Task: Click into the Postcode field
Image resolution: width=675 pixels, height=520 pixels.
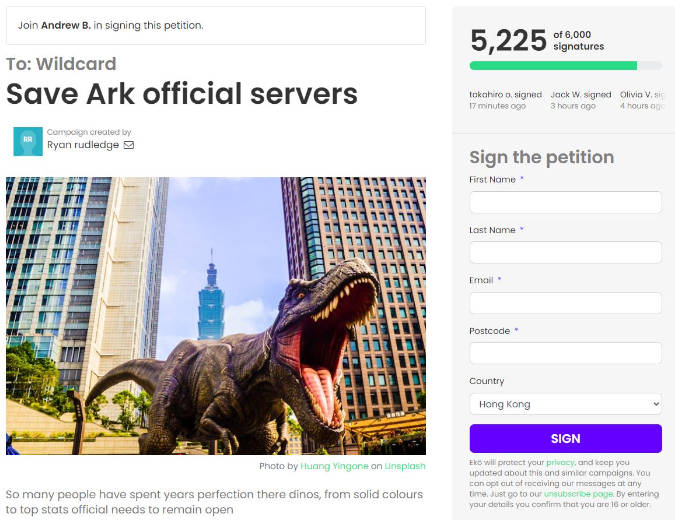Action: click(565, 353)
